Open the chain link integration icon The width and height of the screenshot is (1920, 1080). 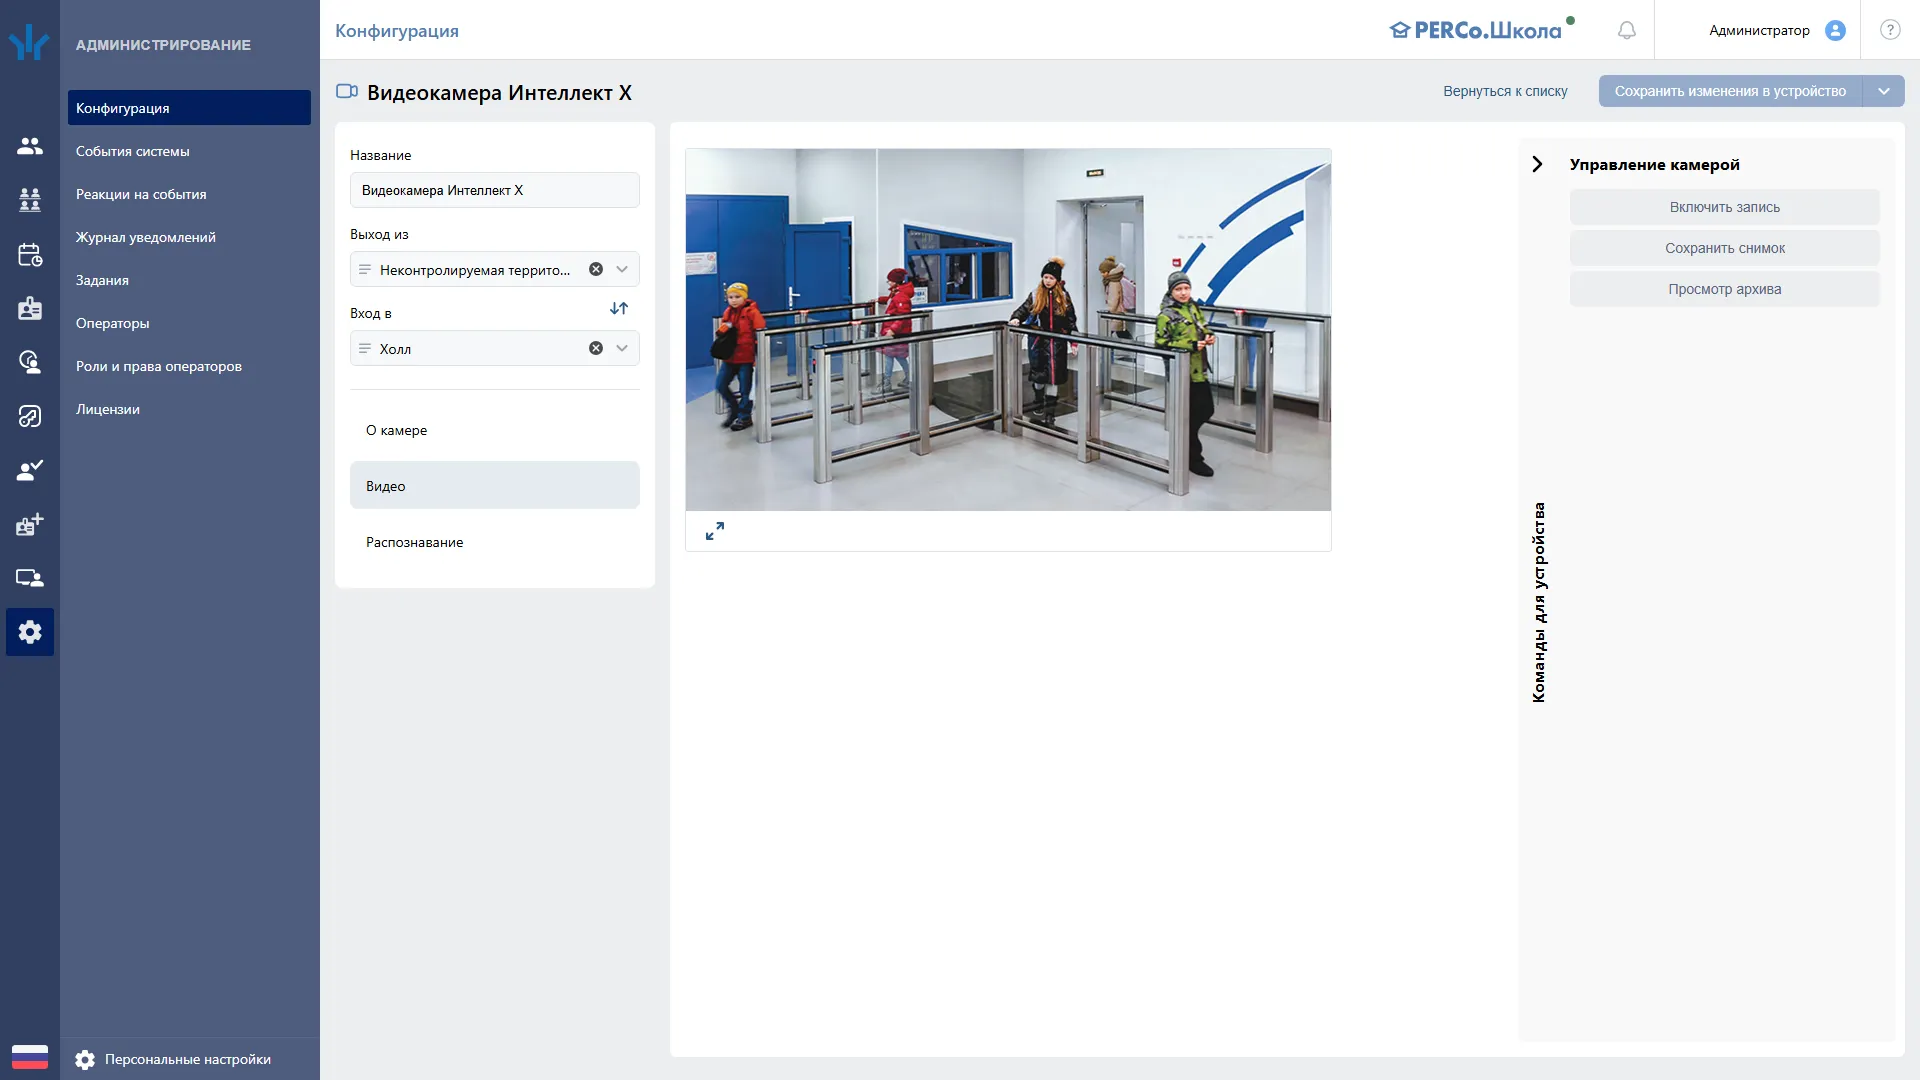(x=30, y=416)
